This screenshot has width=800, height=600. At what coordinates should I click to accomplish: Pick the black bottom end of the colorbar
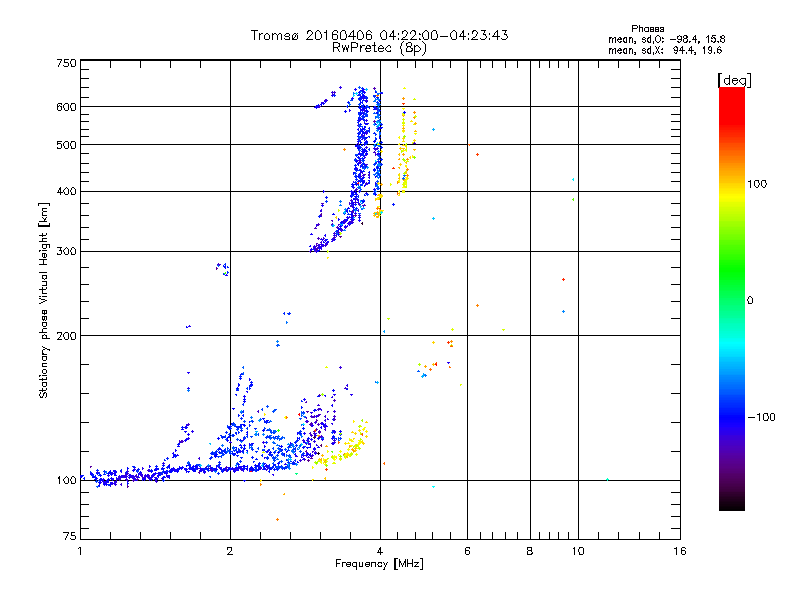[x=732, y=503]
